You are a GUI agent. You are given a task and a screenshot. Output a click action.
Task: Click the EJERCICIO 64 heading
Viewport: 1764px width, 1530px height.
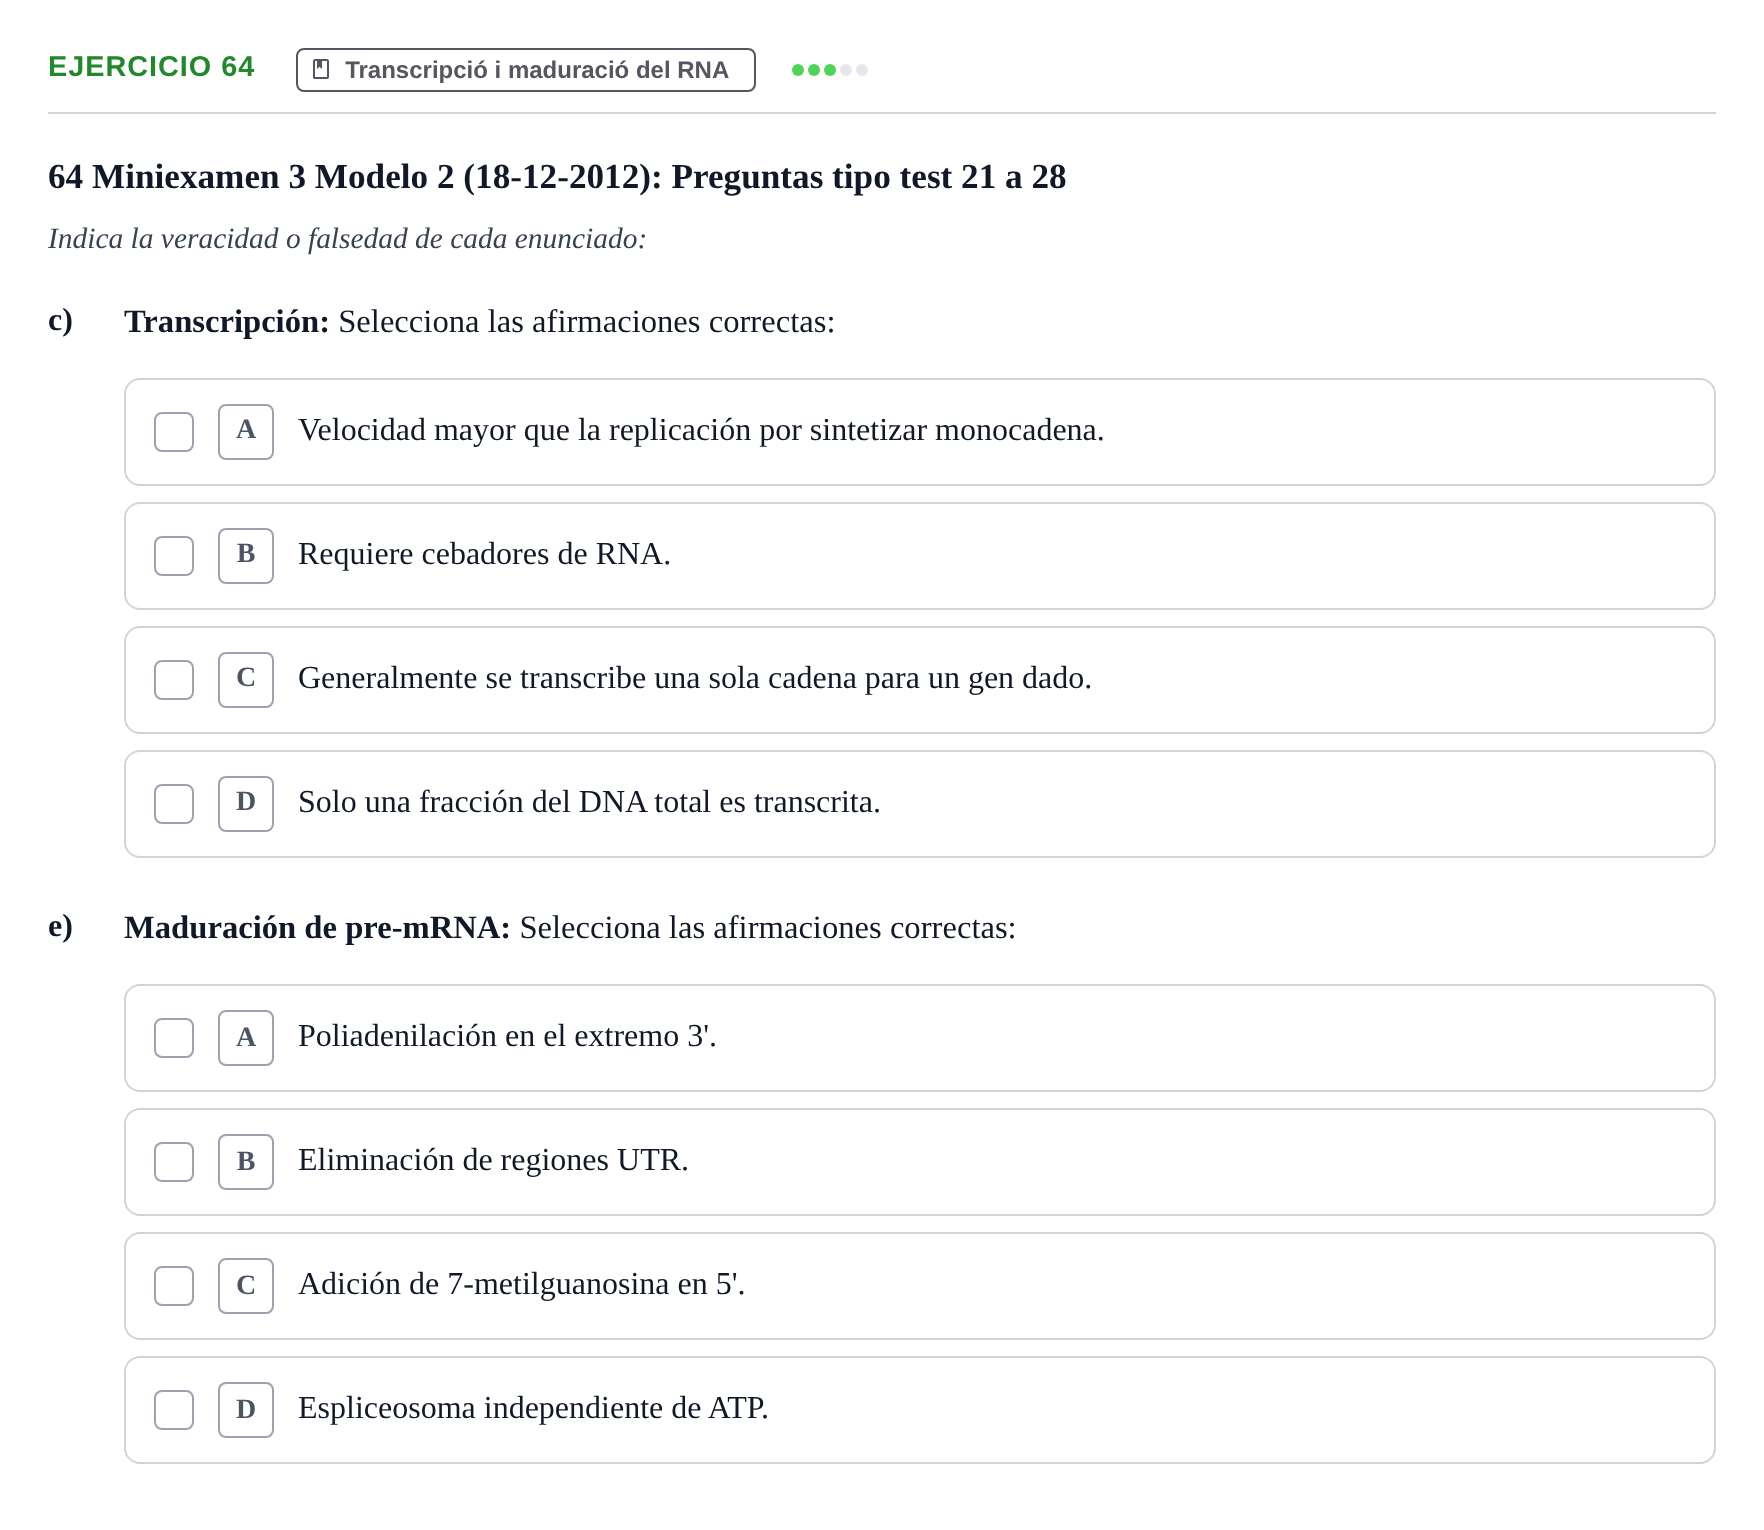151,67
